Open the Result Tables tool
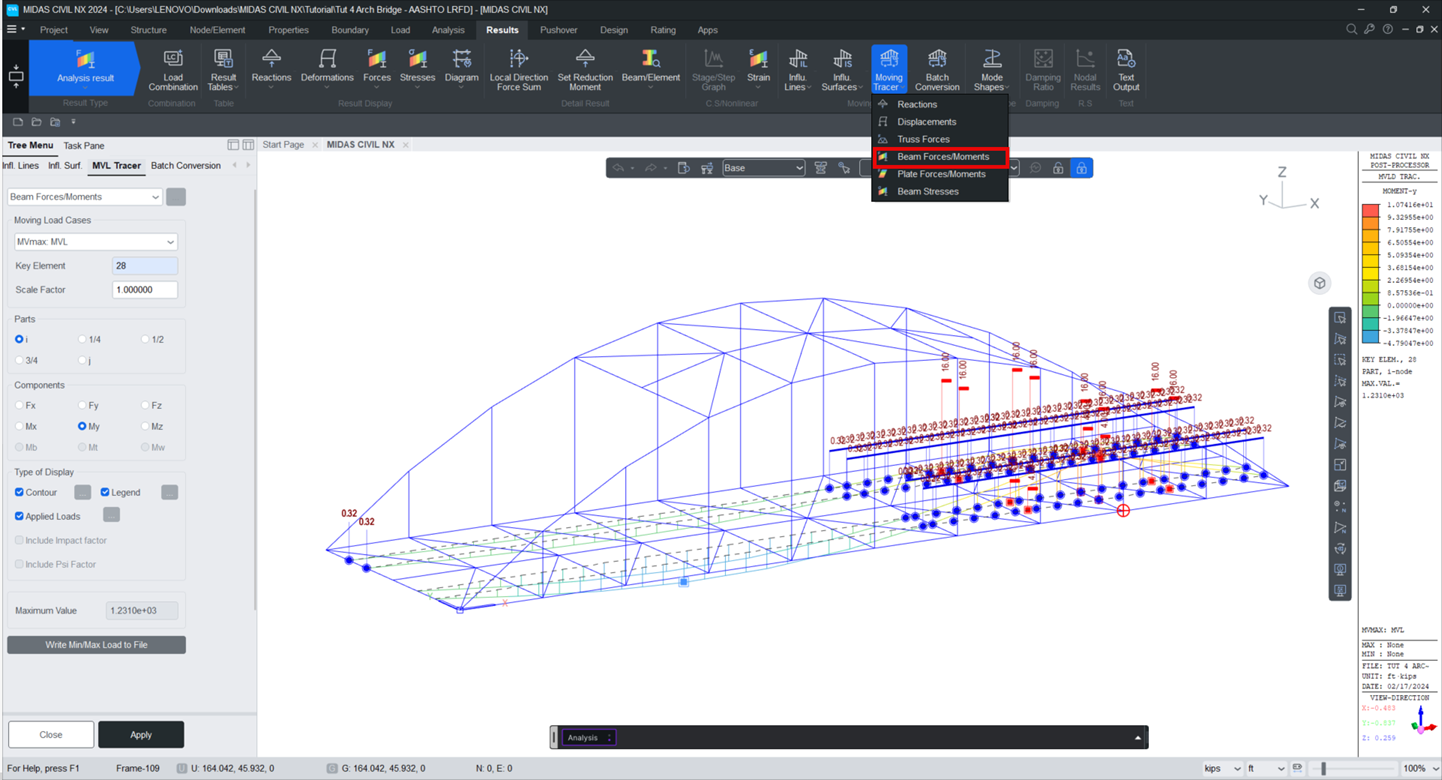 pos(223,70)
